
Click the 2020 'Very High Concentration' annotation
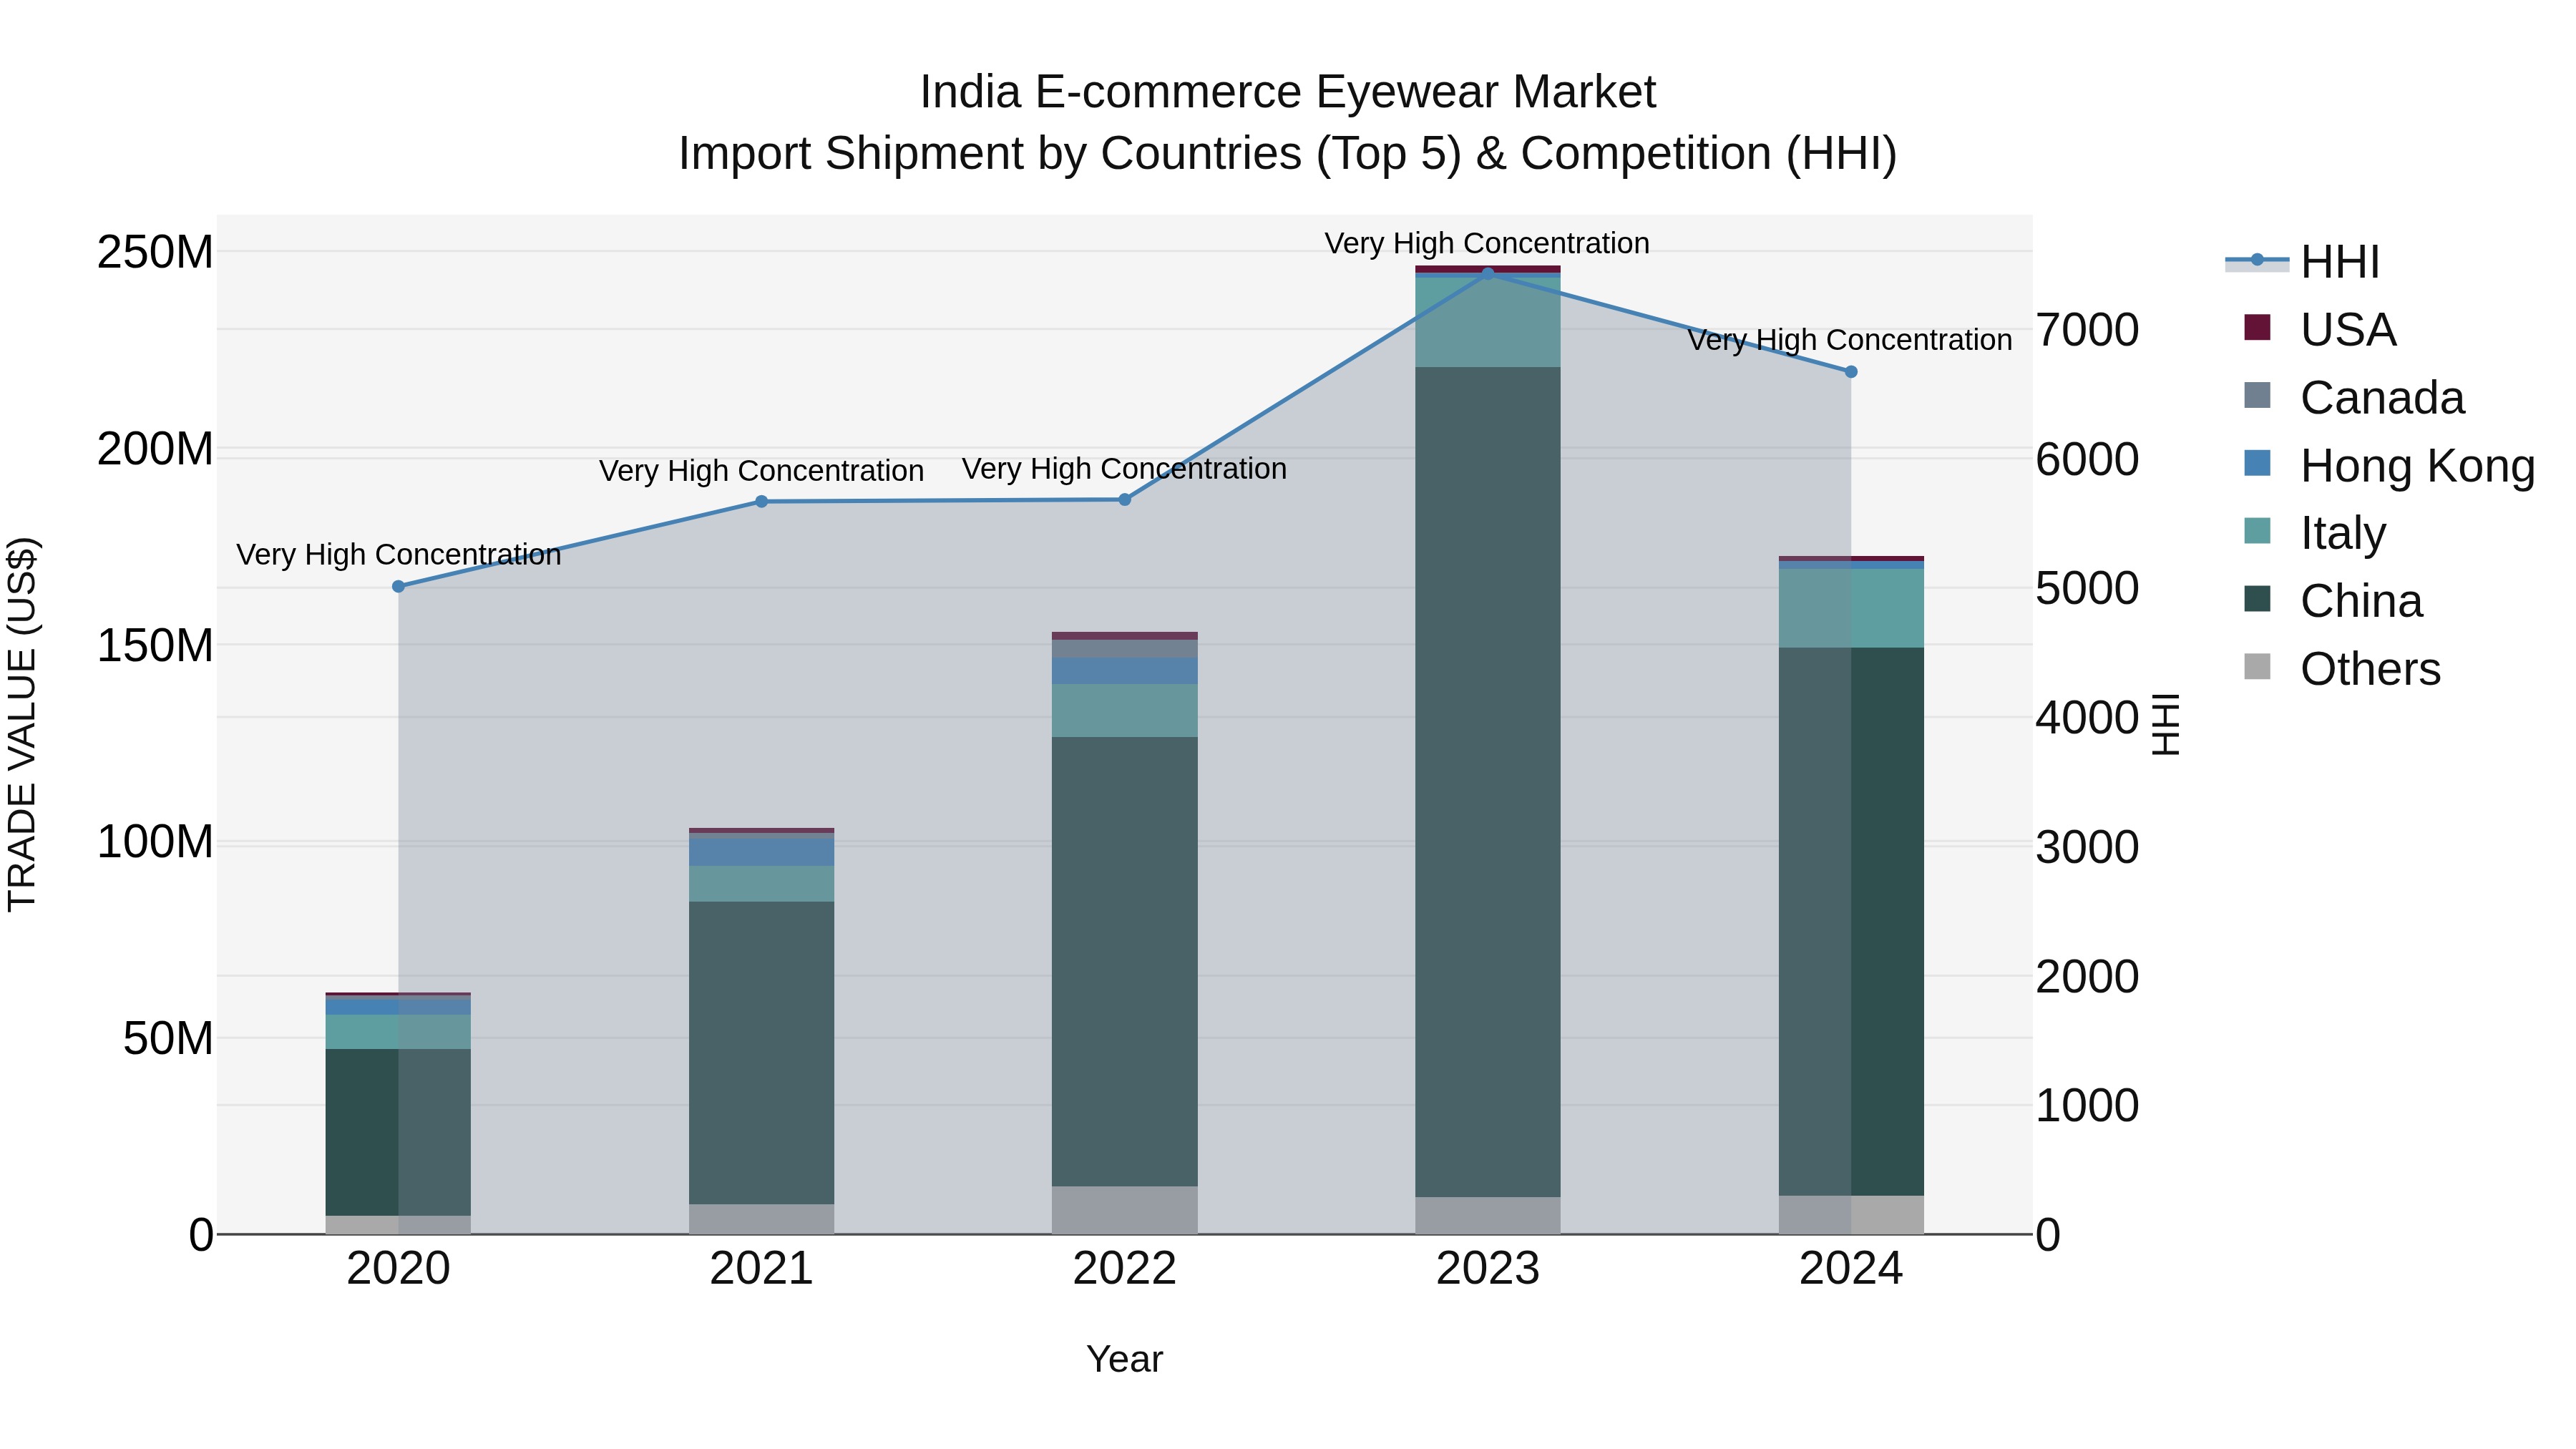(x=398, y=554)
